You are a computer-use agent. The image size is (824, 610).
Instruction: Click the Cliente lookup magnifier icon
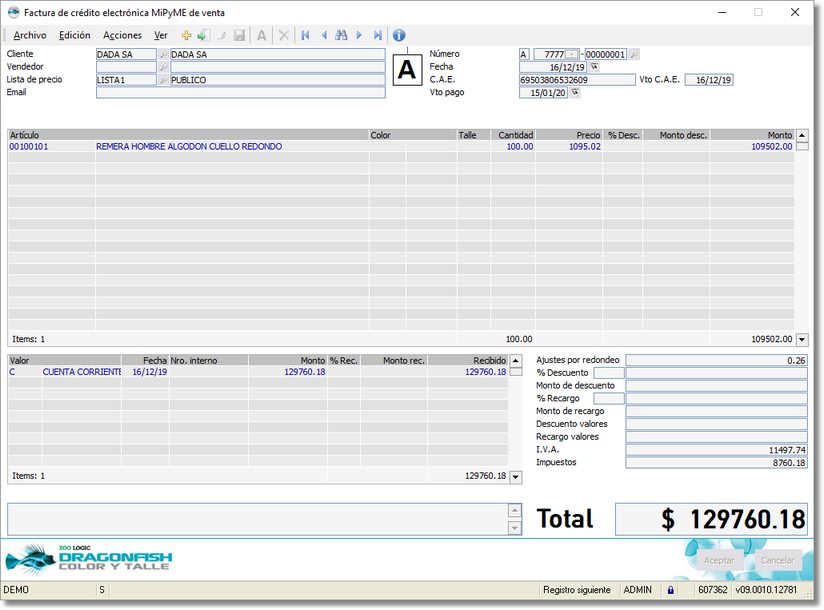pyautogui.click(x=164, y=54)
